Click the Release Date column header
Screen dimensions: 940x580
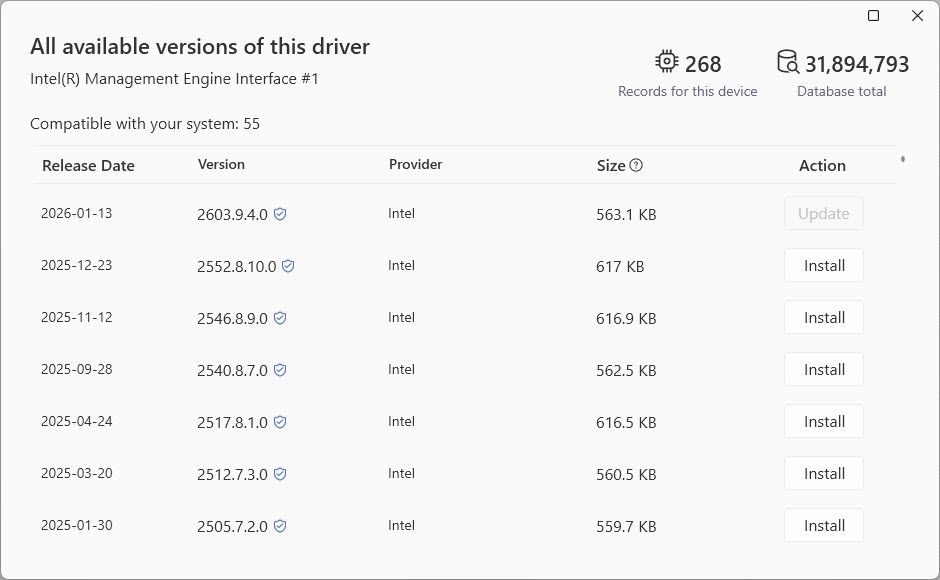coord(88,166)
